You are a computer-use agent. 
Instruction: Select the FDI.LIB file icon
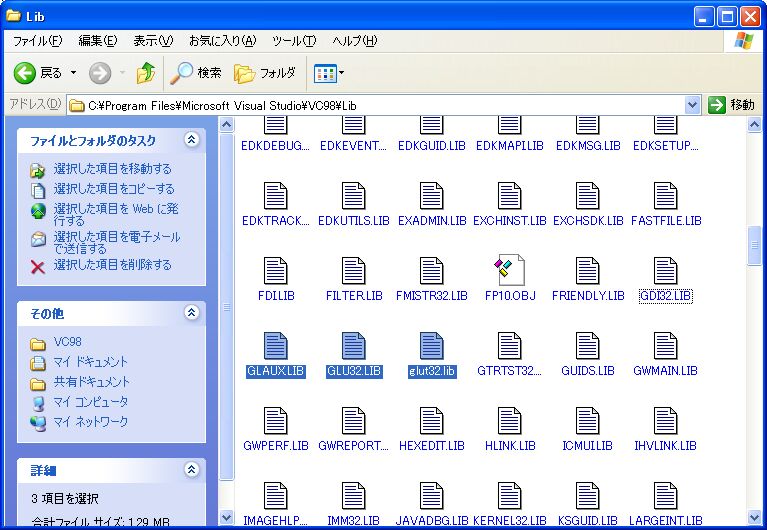pos(275,271)
